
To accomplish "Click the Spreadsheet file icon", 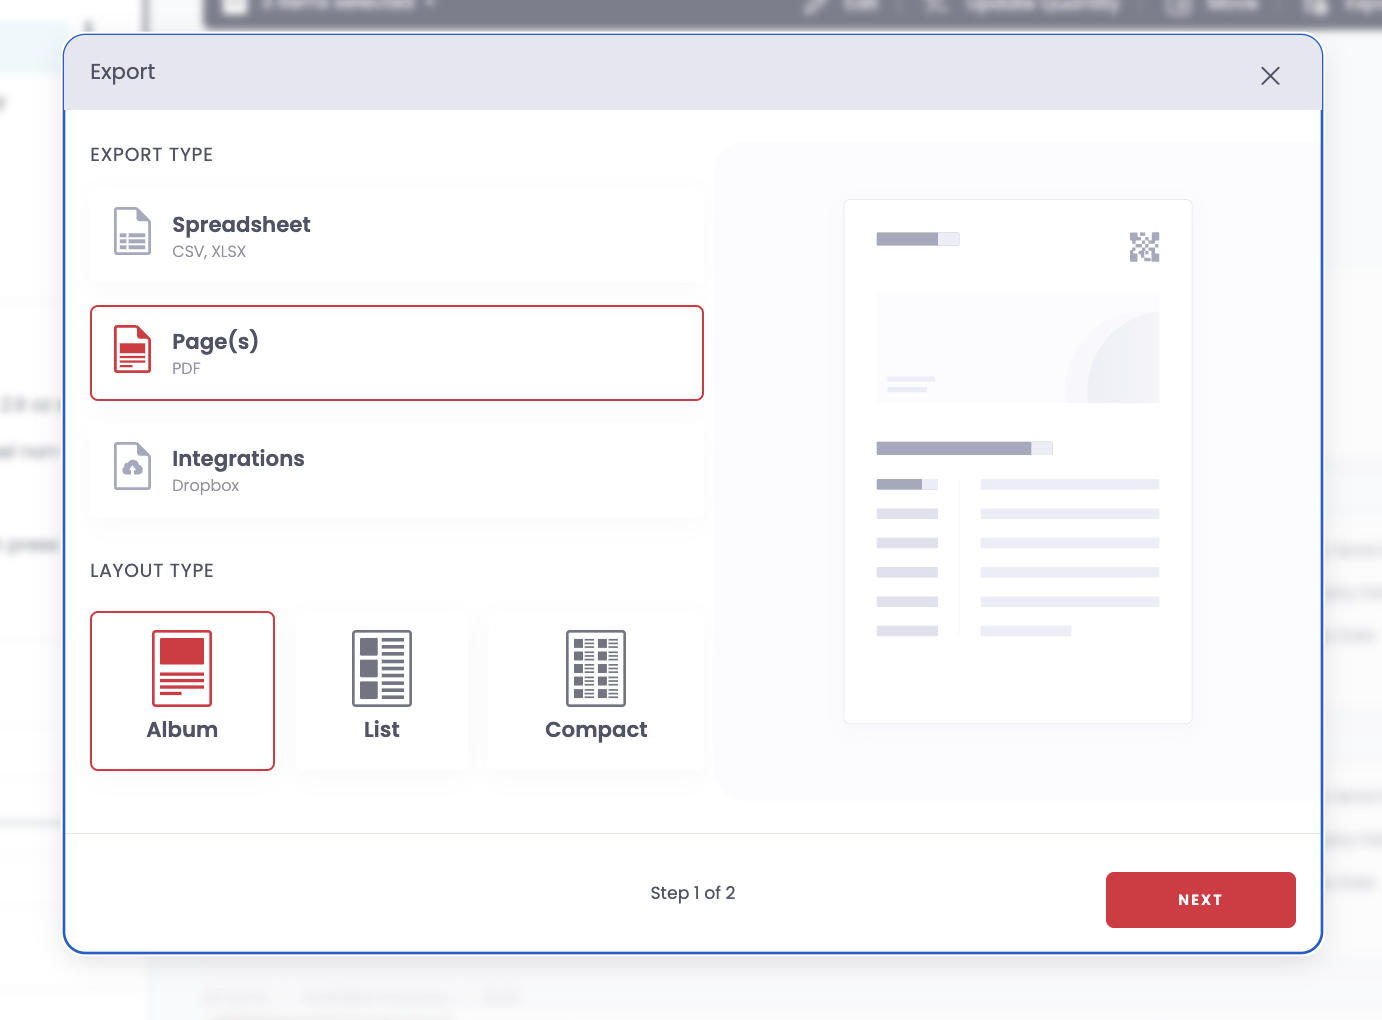I will [x=131, y=233].
